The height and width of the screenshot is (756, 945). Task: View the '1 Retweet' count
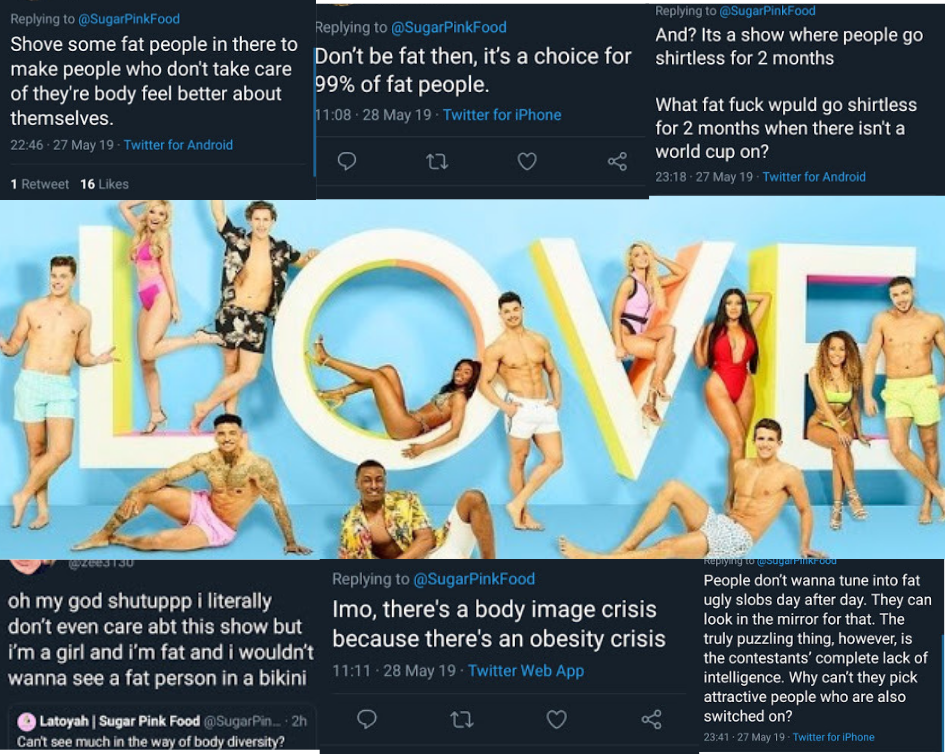point(40,184)
